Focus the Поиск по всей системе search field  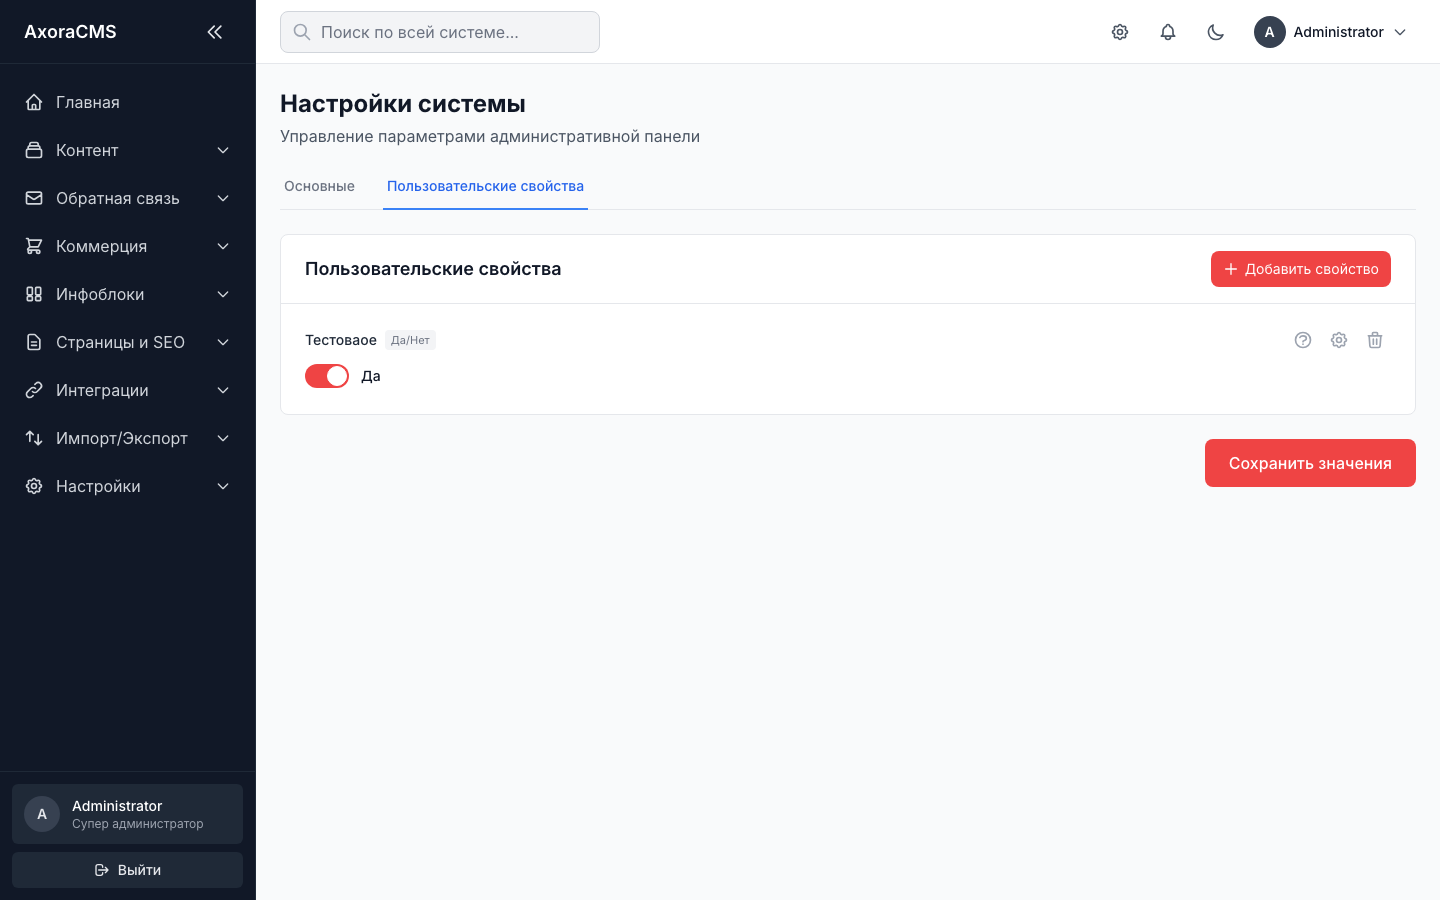(x=440, y=32)
